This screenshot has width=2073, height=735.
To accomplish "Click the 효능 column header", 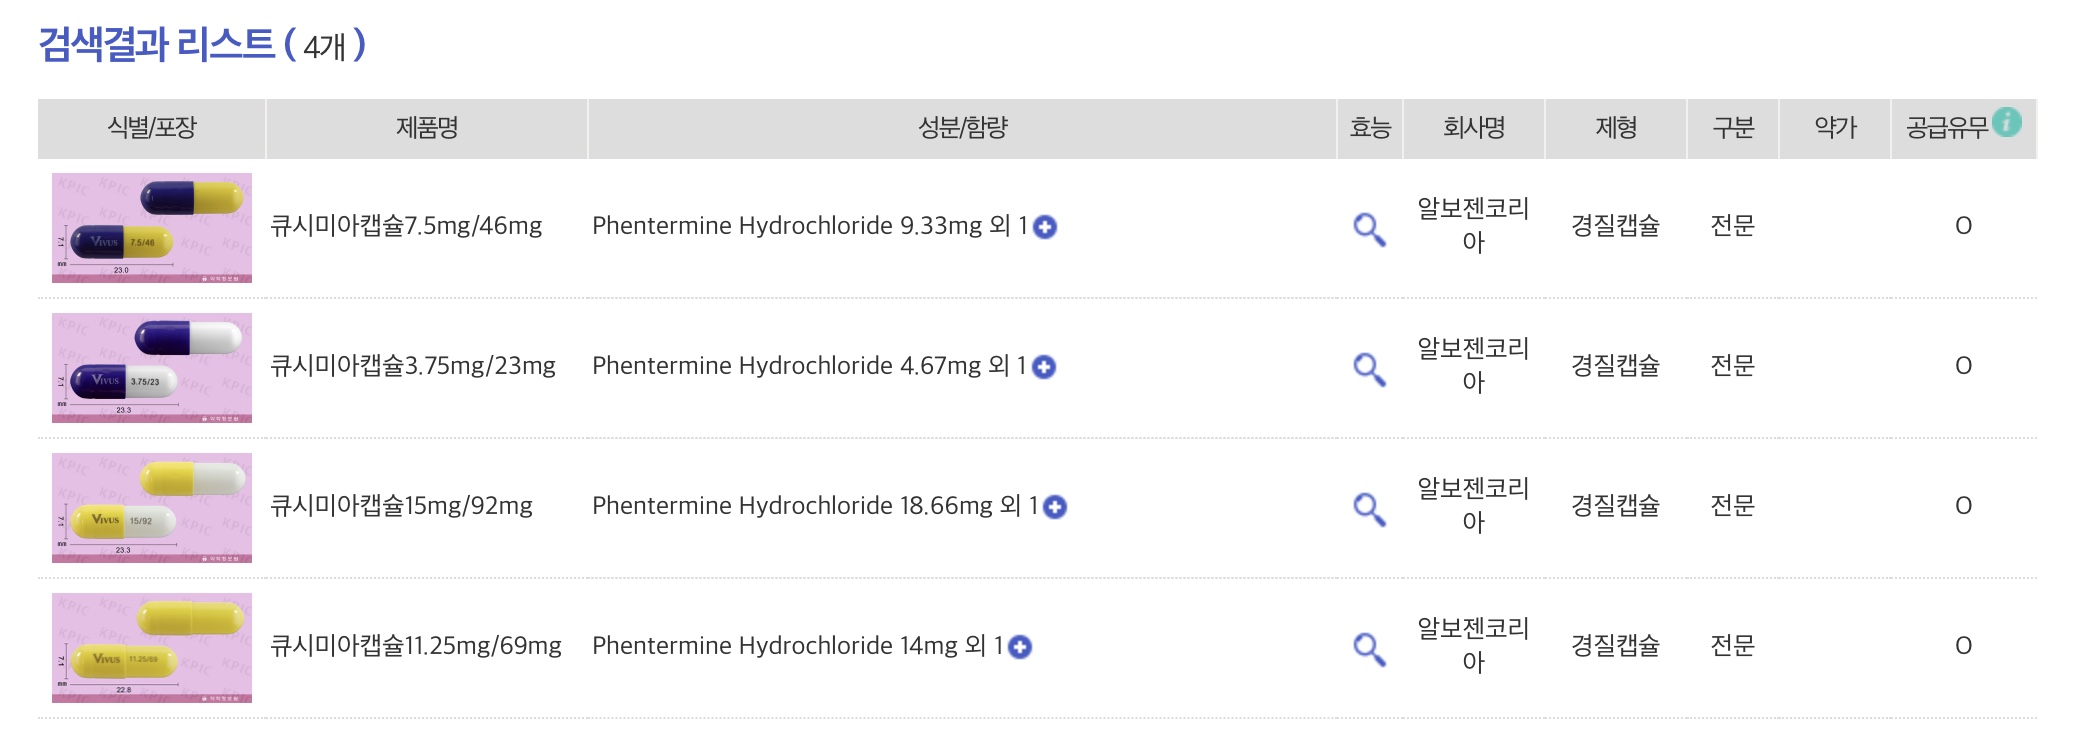I will pos(1370,128).
